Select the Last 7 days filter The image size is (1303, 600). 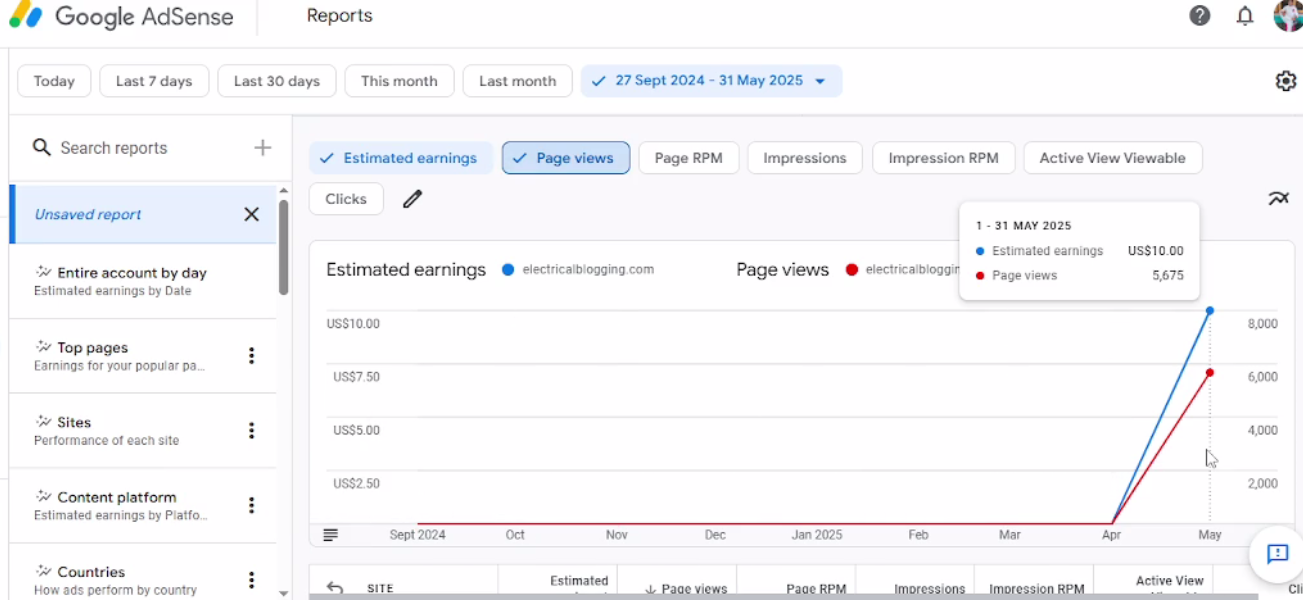154,81
